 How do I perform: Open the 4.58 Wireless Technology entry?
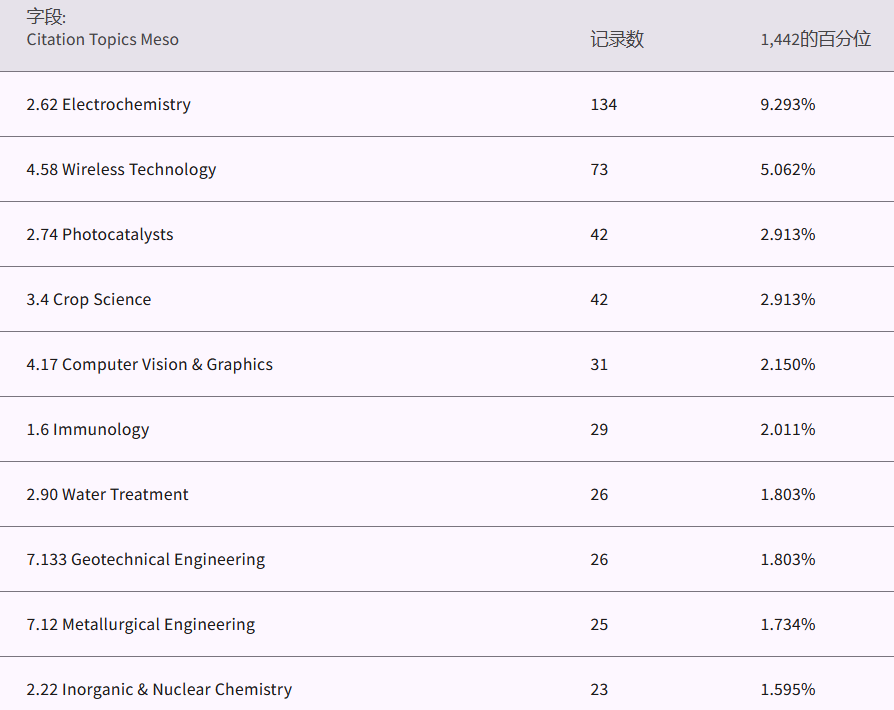(x=121, y=170)
